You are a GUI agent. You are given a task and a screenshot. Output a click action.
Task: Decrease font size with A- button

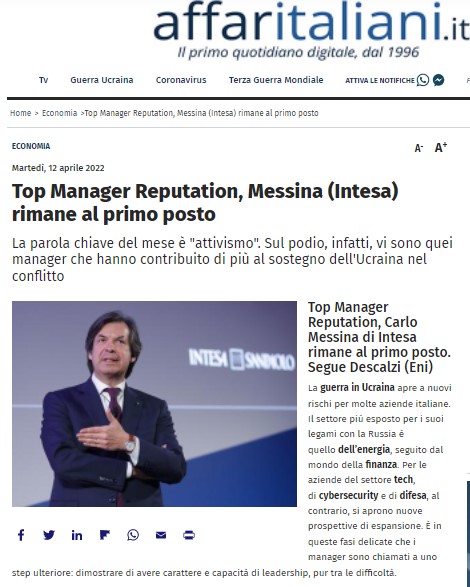point(419,148)
